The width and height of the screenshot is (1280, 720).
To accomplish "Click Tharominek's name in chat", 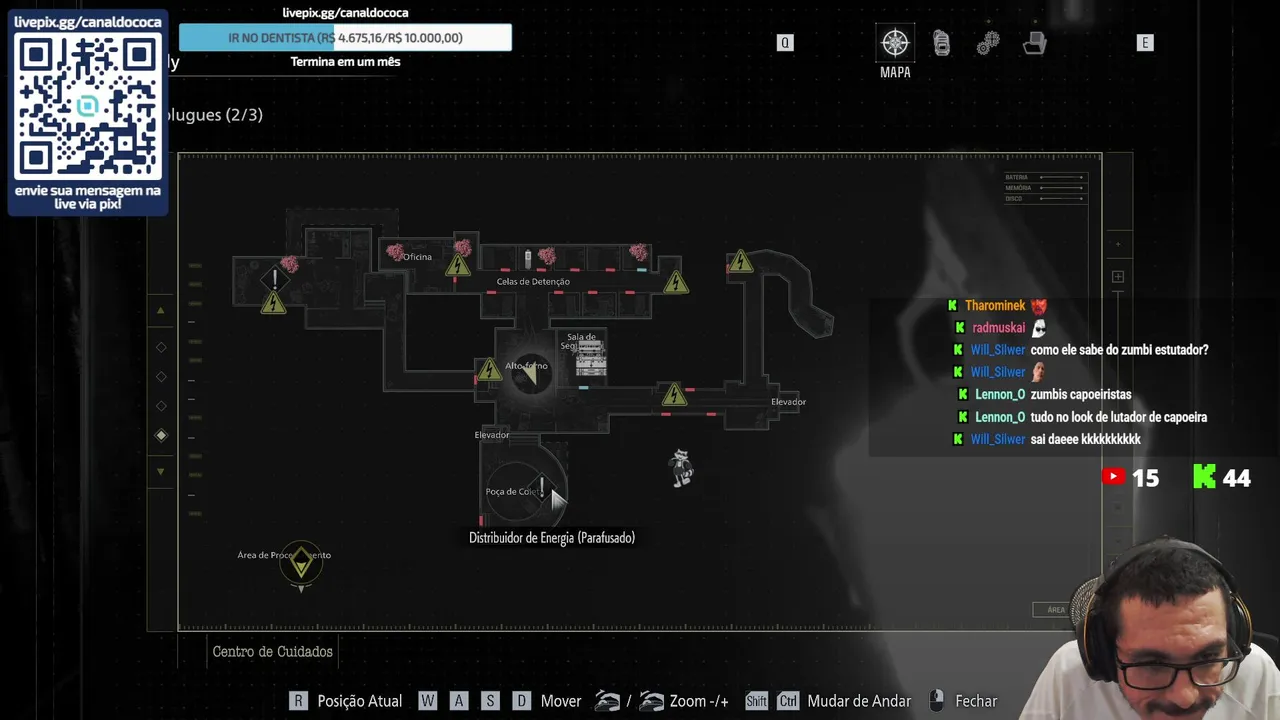I will coord(995,306).
